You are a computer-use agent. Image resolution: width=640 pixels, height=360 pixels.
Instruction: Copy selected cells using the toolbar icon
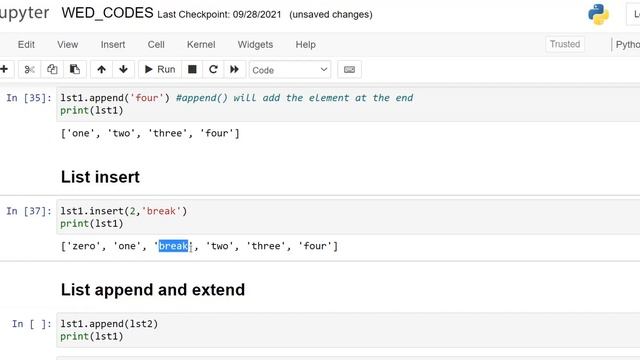[52, 69]
